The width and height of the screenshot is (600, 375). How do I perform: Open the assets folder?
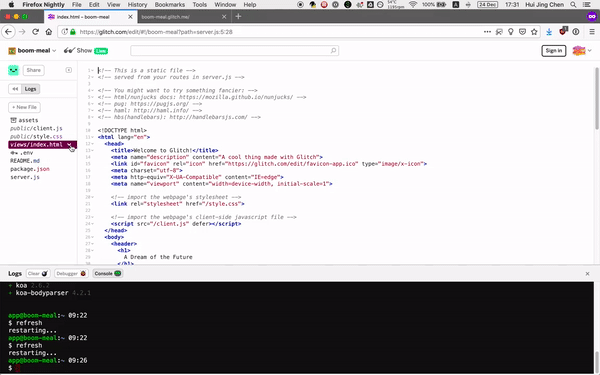click(x=24, y=120)
